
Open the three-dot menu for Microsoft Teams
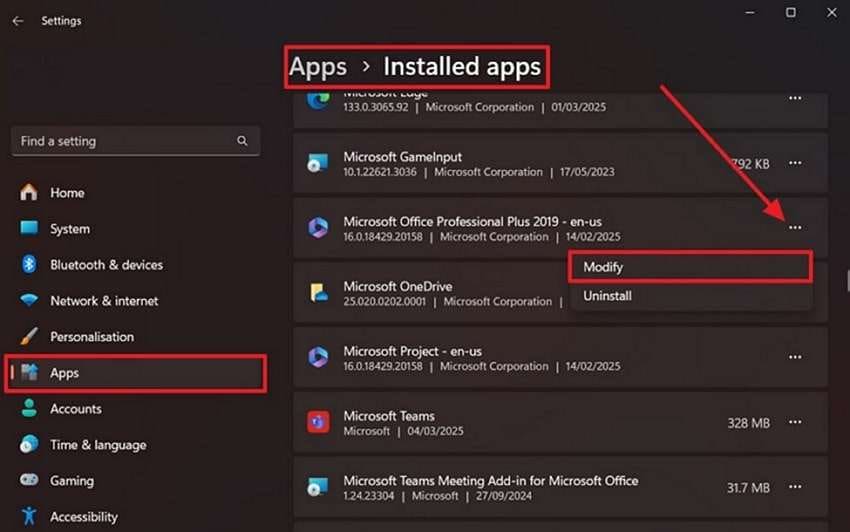pyautogui.click(x=795, y=422)
